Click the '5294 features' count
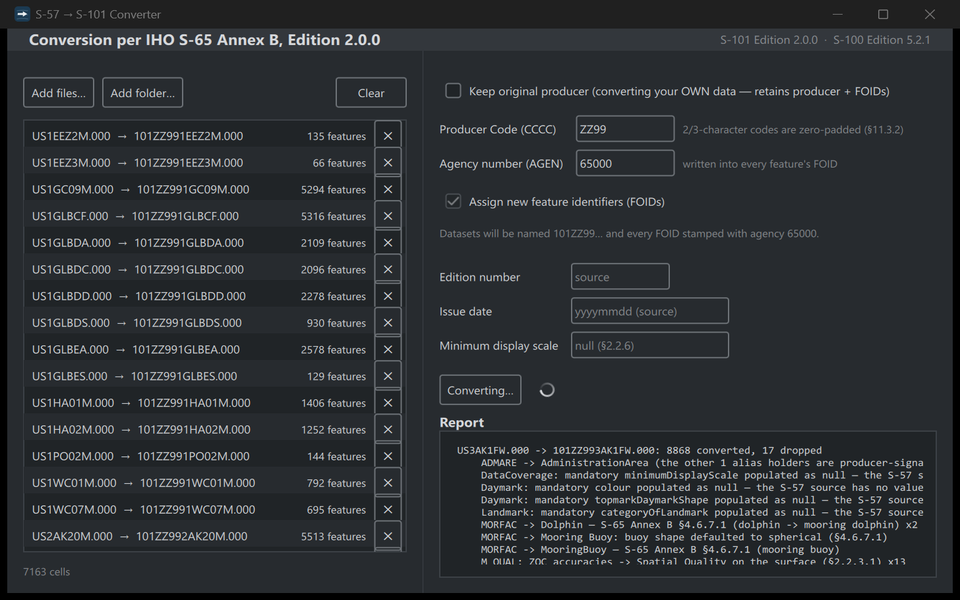Viewport: 960px width, 600px height. pyautogui.click(x=333, y=190)
